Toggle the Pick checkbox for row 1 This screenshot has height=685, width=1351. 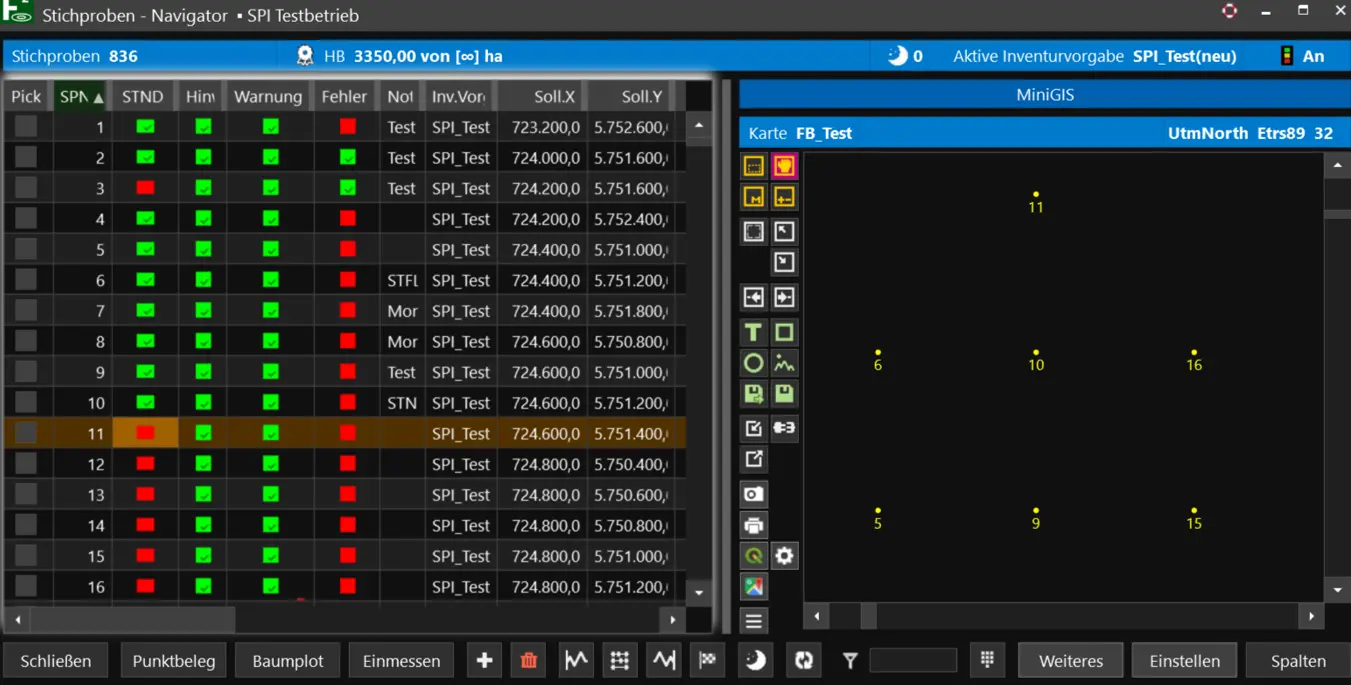[x=26, y=126]
